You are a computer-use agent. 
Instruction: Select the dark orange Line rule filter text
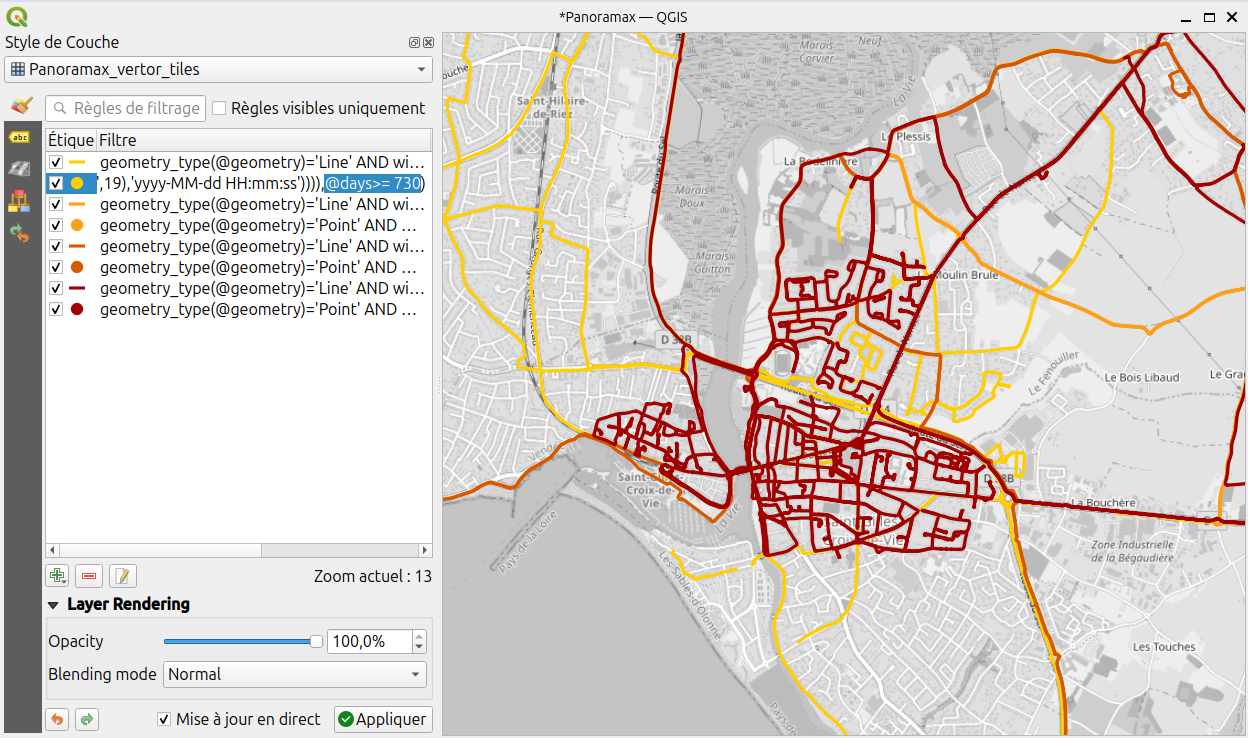(x=262, y=246)
